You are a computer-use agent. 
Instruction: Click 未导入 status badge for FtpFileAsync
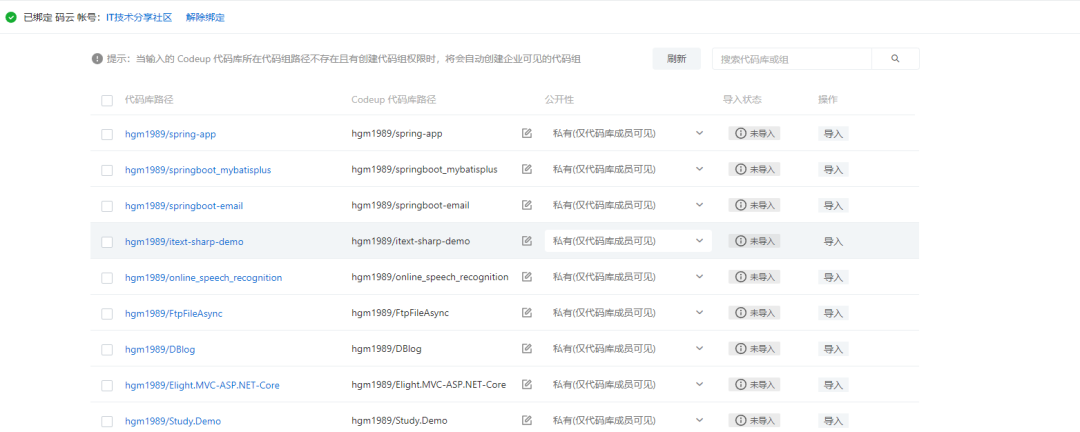(754, 312)
